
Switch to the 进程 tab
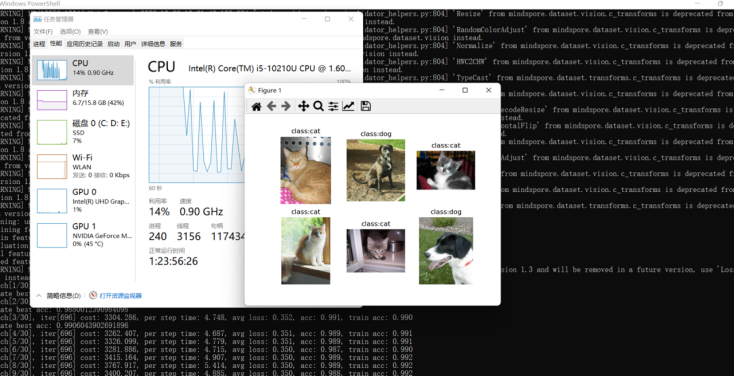click(x=39, y=44)
